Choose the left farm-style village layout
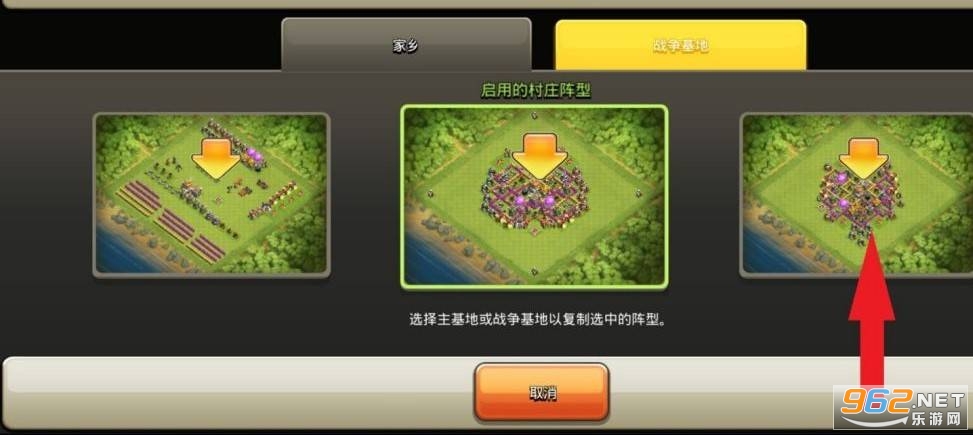 coord(211,194)
